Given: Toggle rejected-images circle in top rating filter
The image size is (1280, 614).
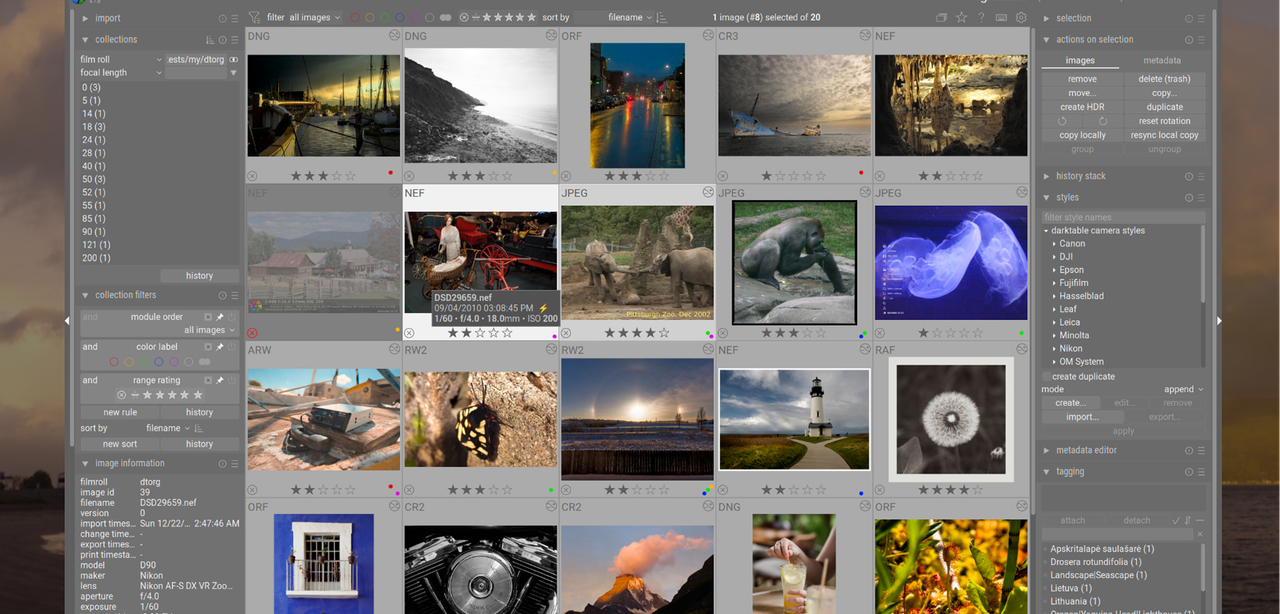Looking at the screenshot, I should coord(464,17).
